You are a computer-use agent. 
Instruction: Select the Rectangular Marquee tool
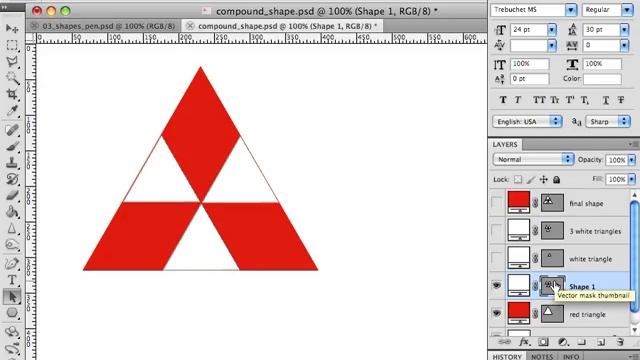[12, 45]
